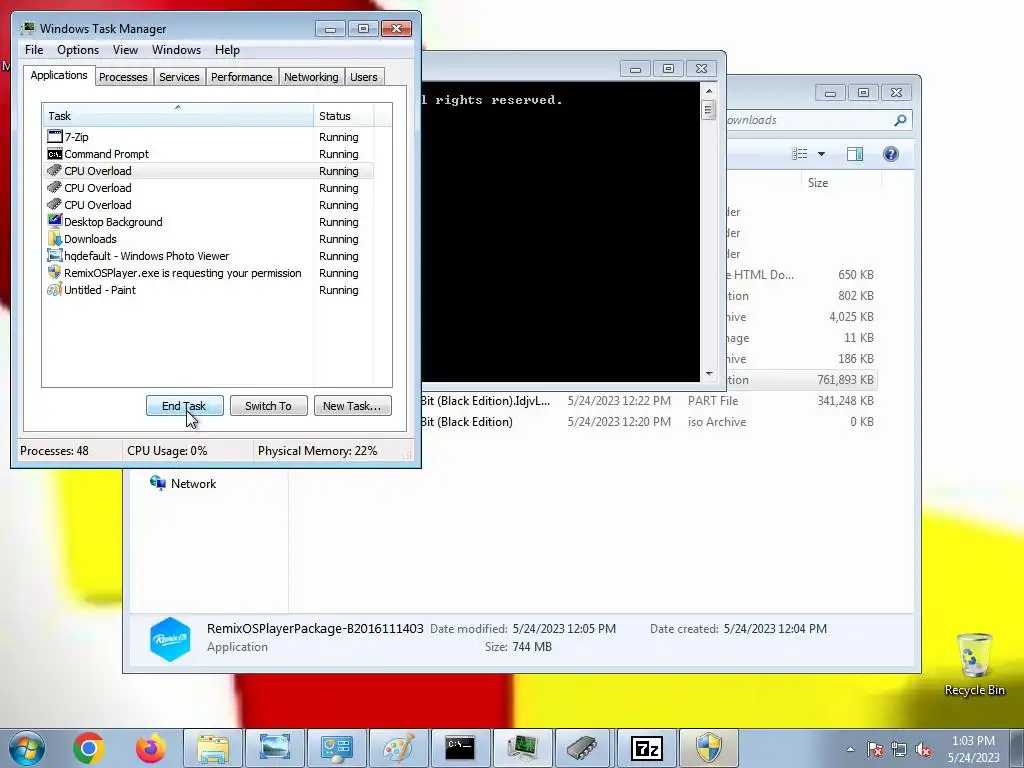This screenshot has width=1024, height=768.
Task: Select the iso Archive row 0 KB
Action: pos(647,421)
